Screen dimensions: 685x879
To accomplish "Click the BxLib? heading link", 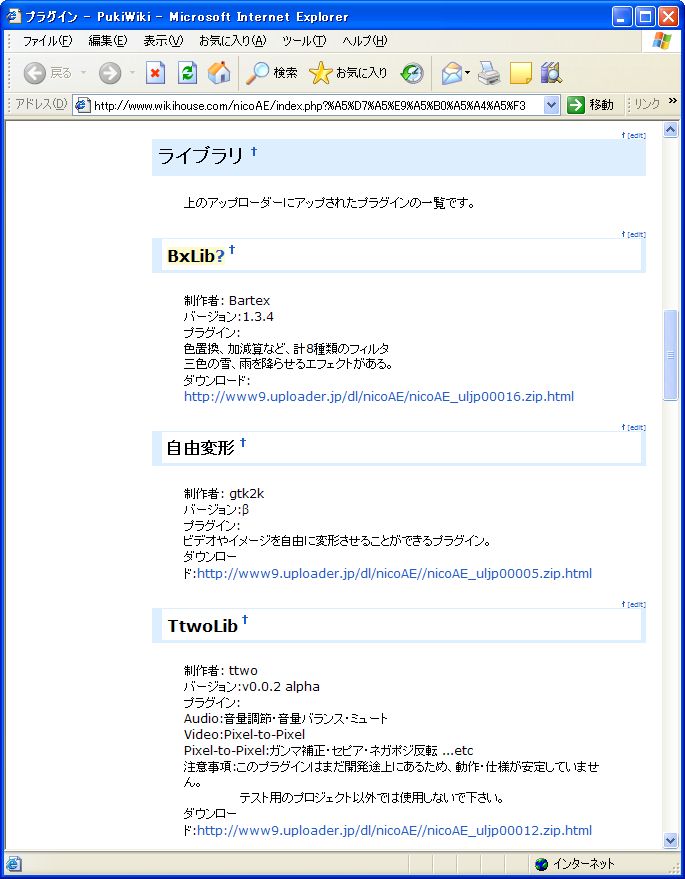I will pyautogui.click(x=196, y=256).
